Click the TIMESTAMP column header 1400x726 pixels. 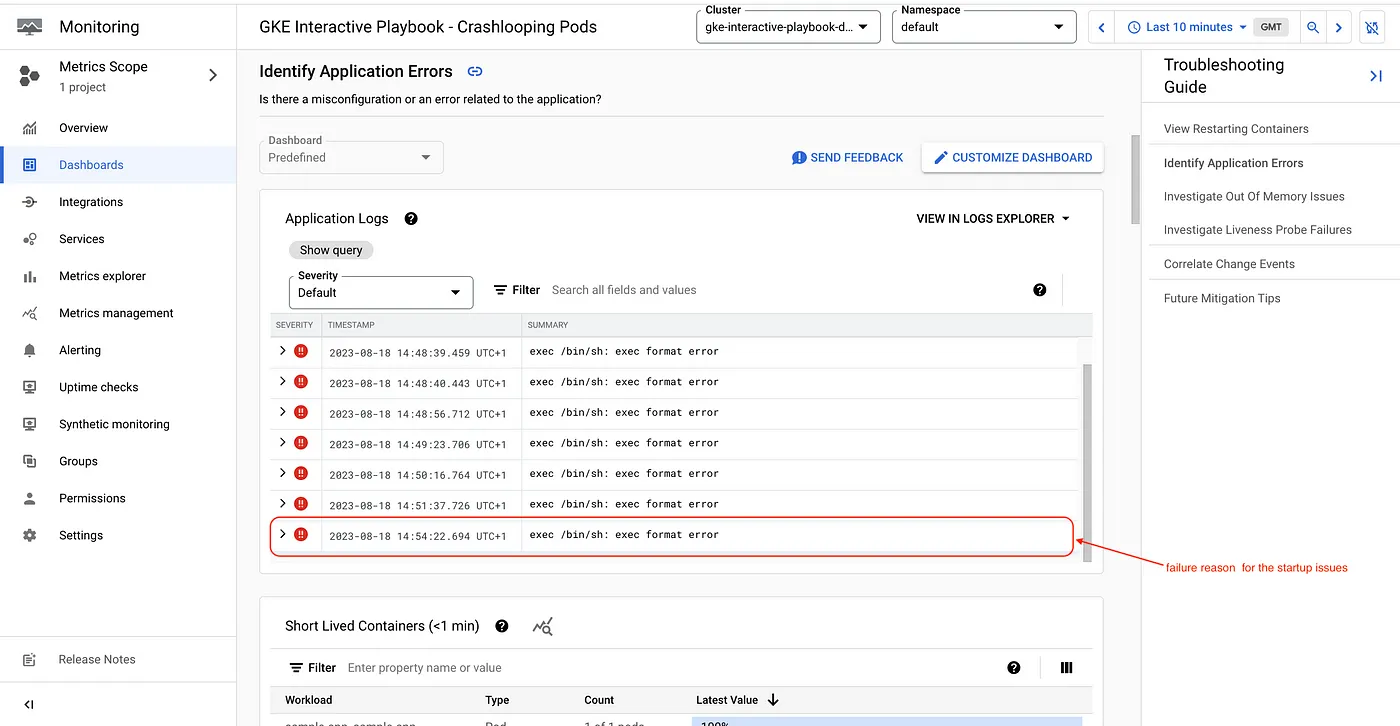pyautogui.click(x=351, y=325)
